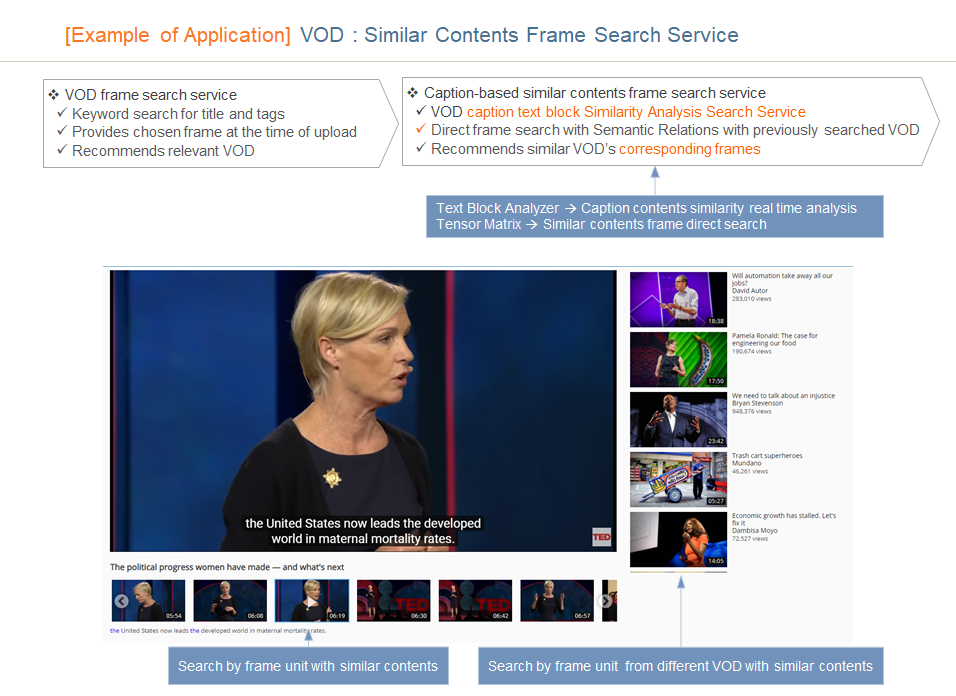Image resolution: width=956 pixels, height=696 pixels.
Task: Click the main video player of the speaker
Action: coord(363,411)
